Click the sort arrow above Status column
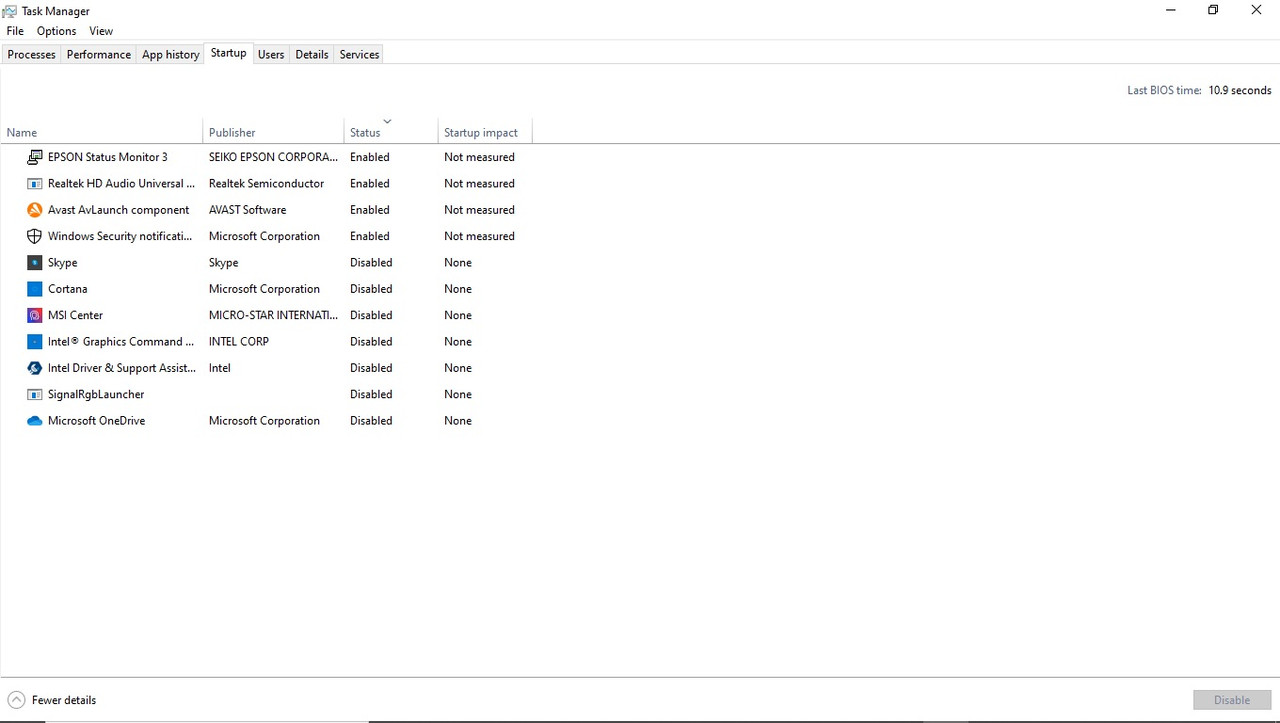 (387, 121)
